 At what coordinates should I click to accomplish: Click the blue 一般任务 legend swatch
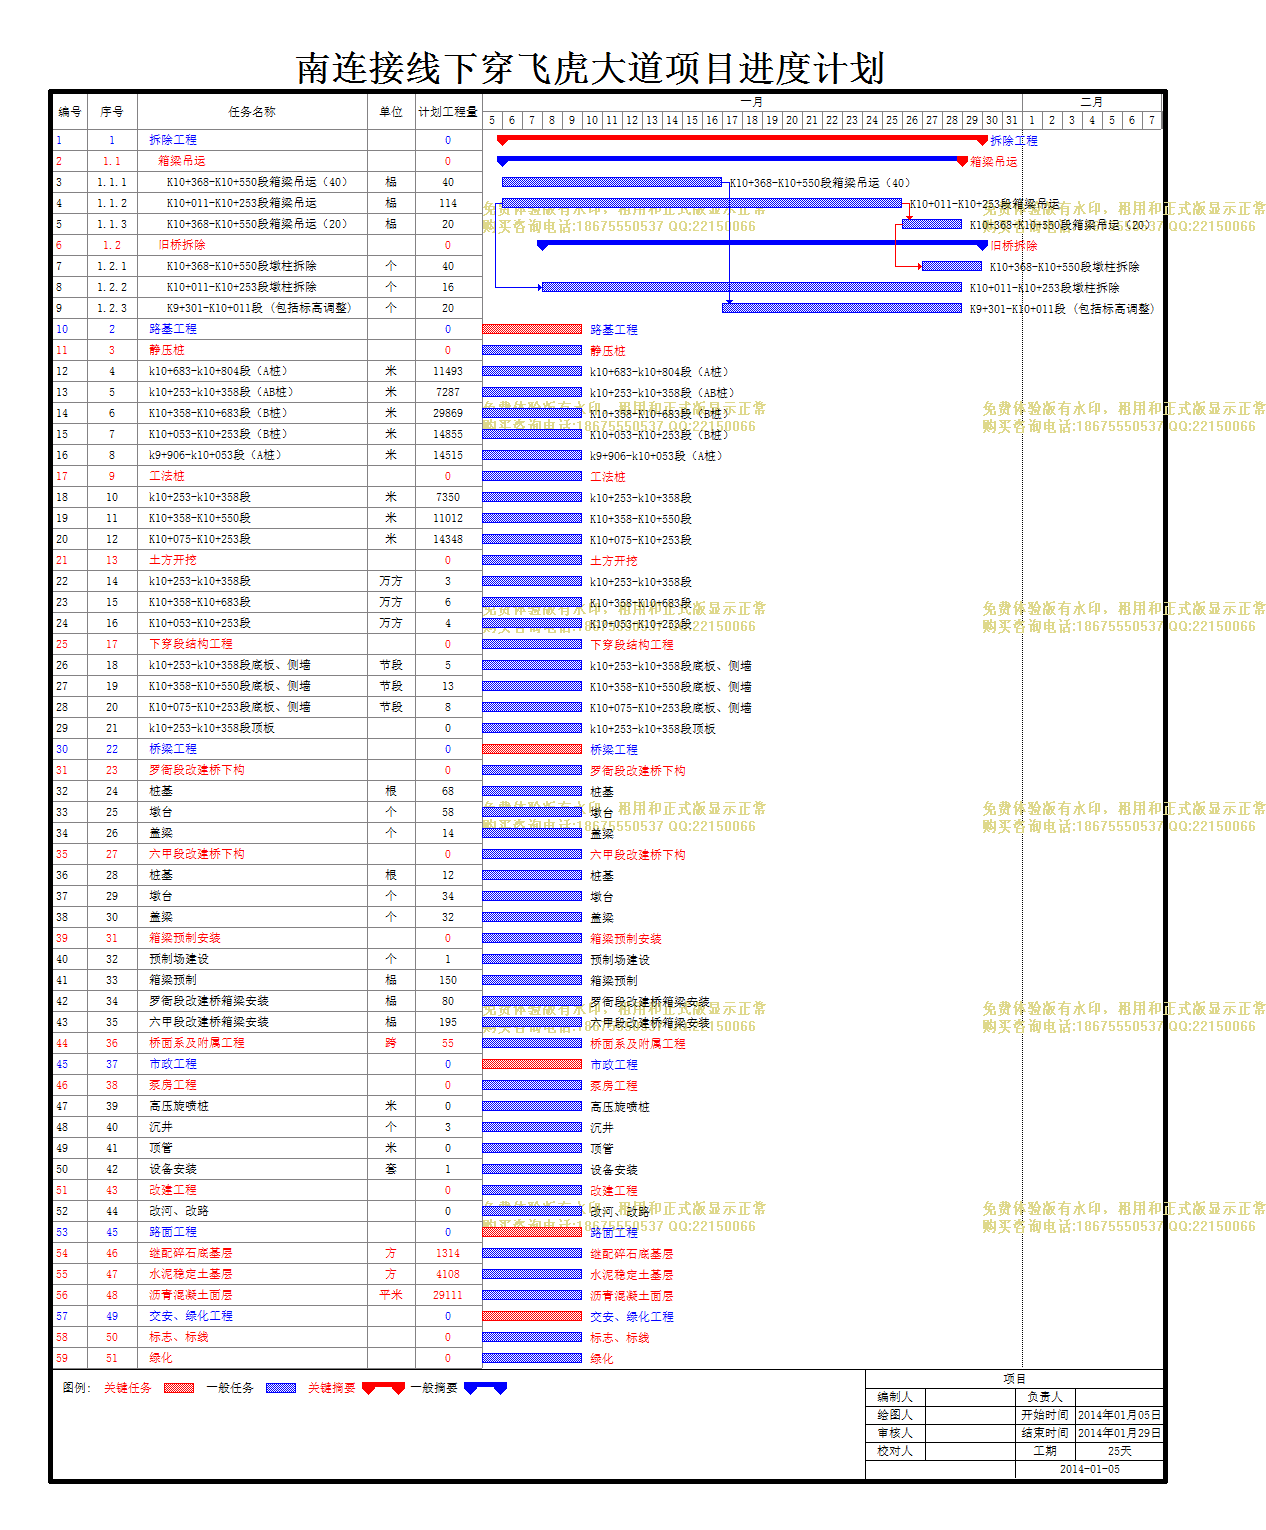pos(280,1388)
